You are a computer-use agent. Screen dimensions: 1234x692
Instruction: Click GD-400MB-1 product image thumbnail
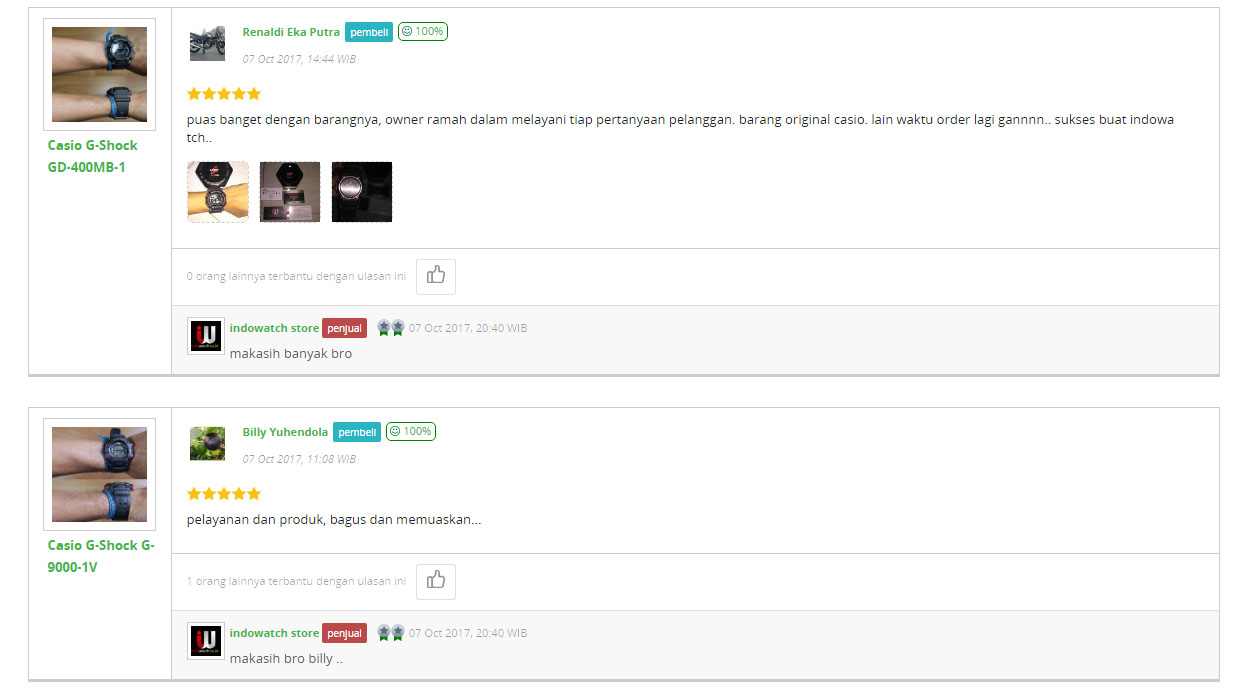pyautogui.click(x=99, y=74)
